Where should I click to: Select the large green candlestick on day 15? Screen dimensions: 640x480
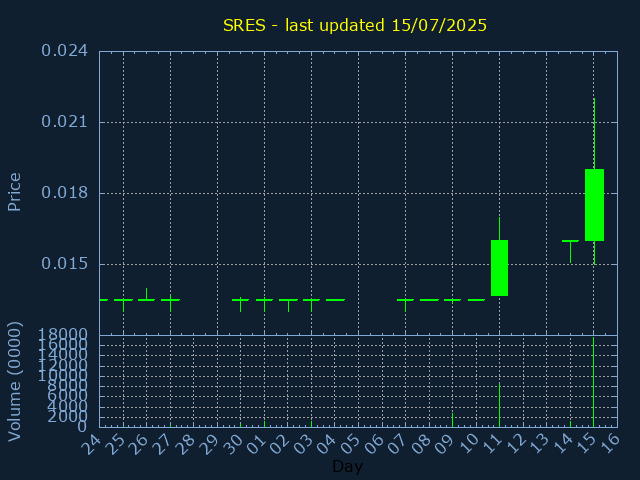pyautogui.click(x=594, y=205)
